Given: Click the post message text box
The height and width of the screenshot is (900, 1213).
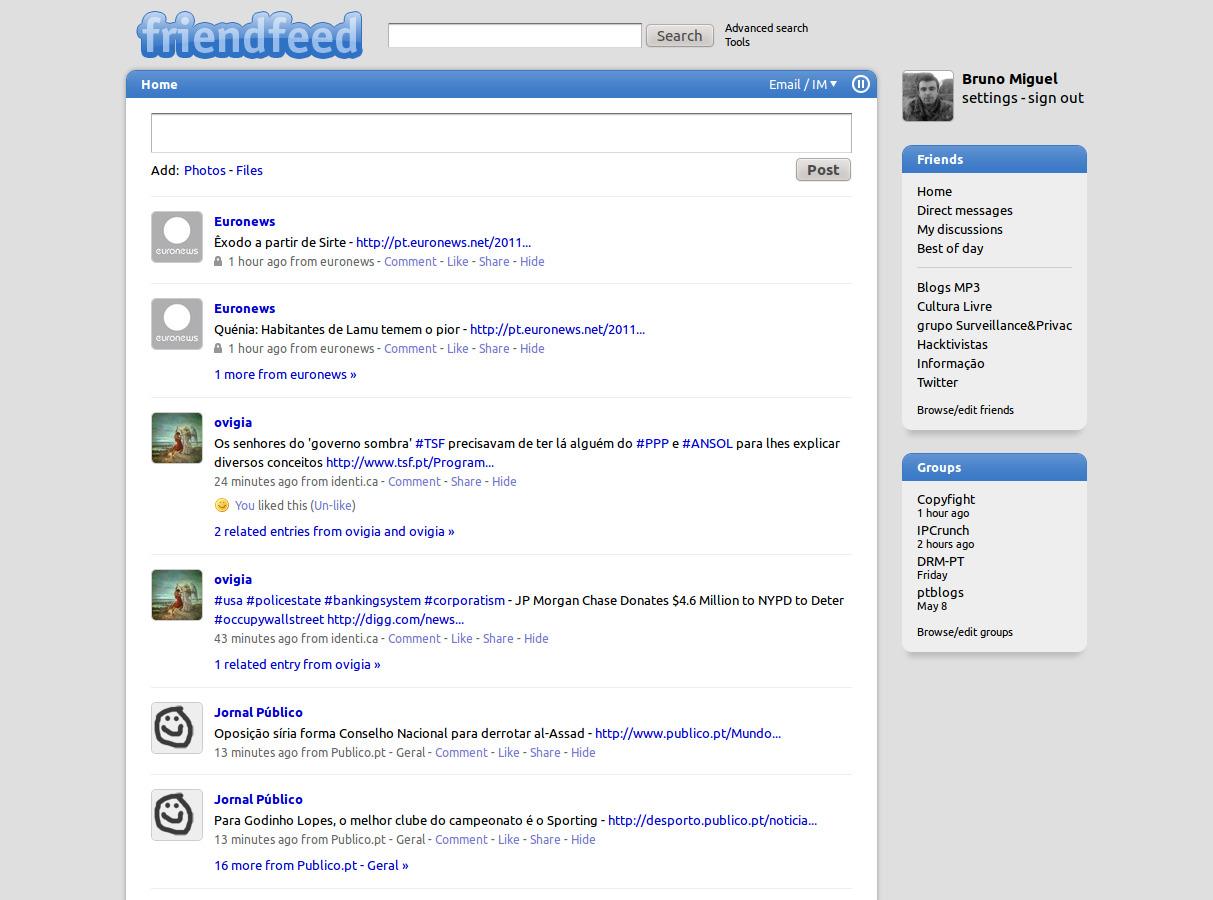Looking at the screenshot, I should click(501, 133).
